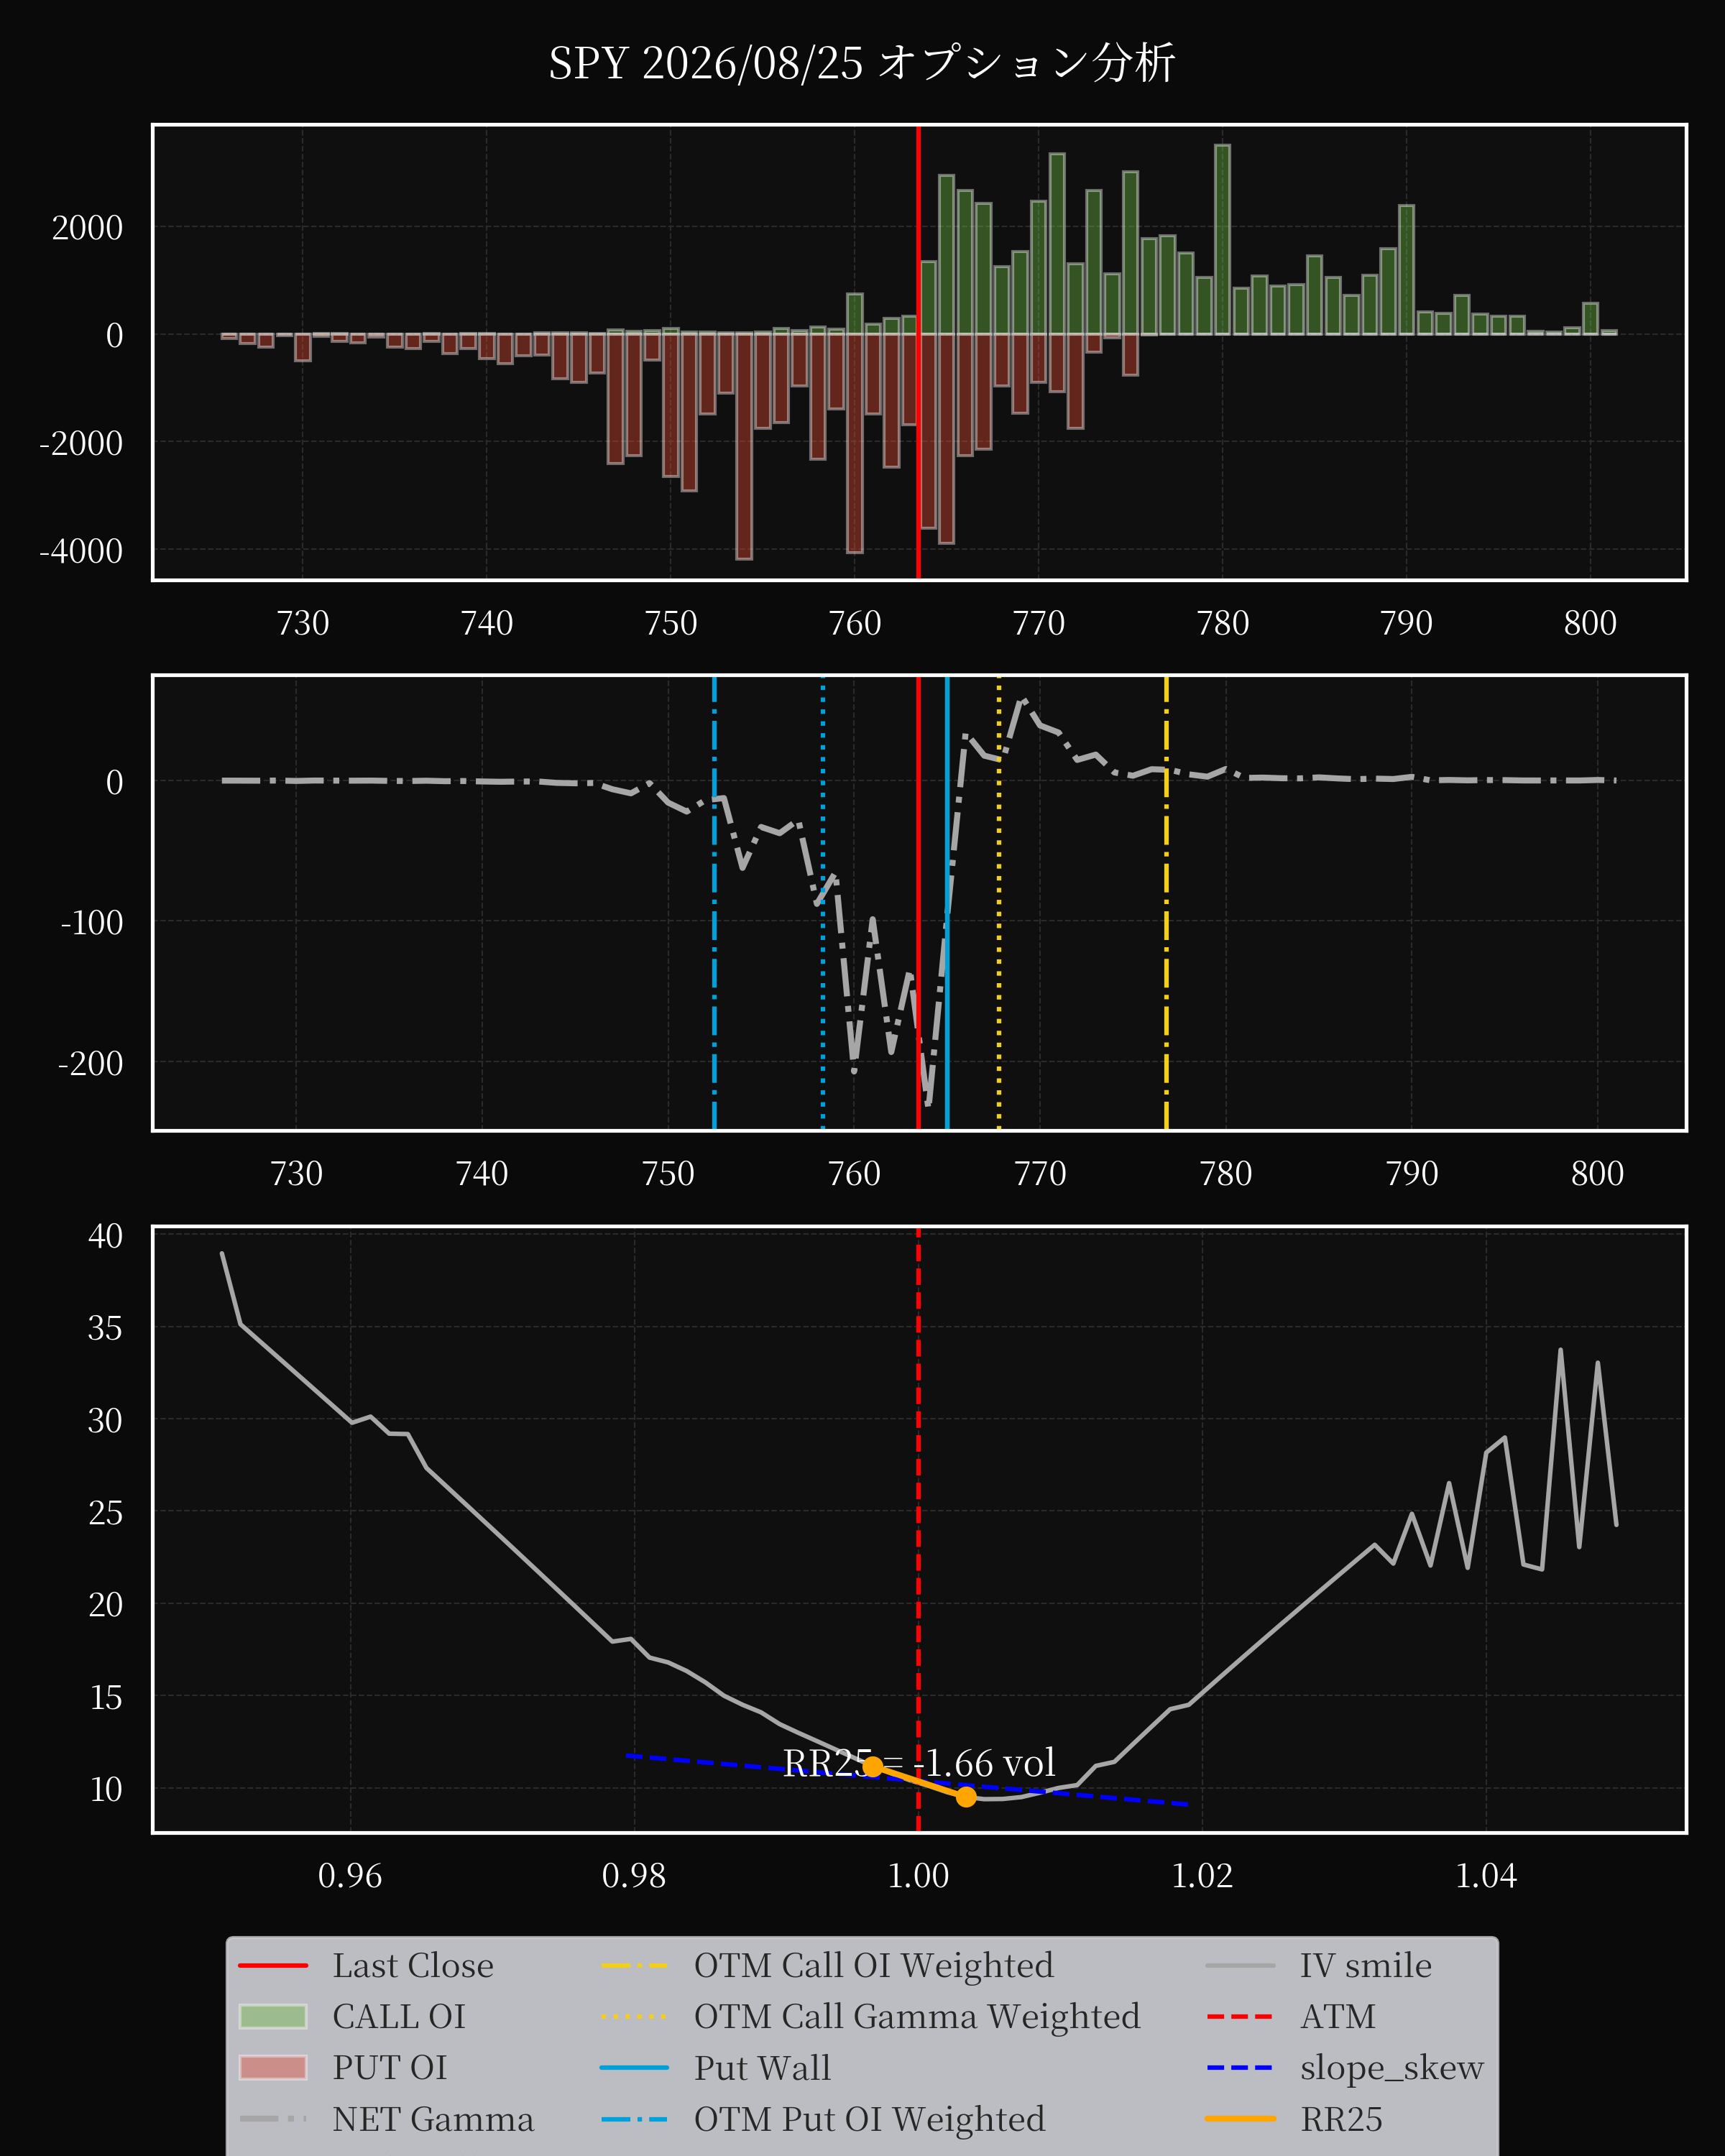Click the chart title 'SPY 2026/08/25 オプション分析'

point(861,63)
